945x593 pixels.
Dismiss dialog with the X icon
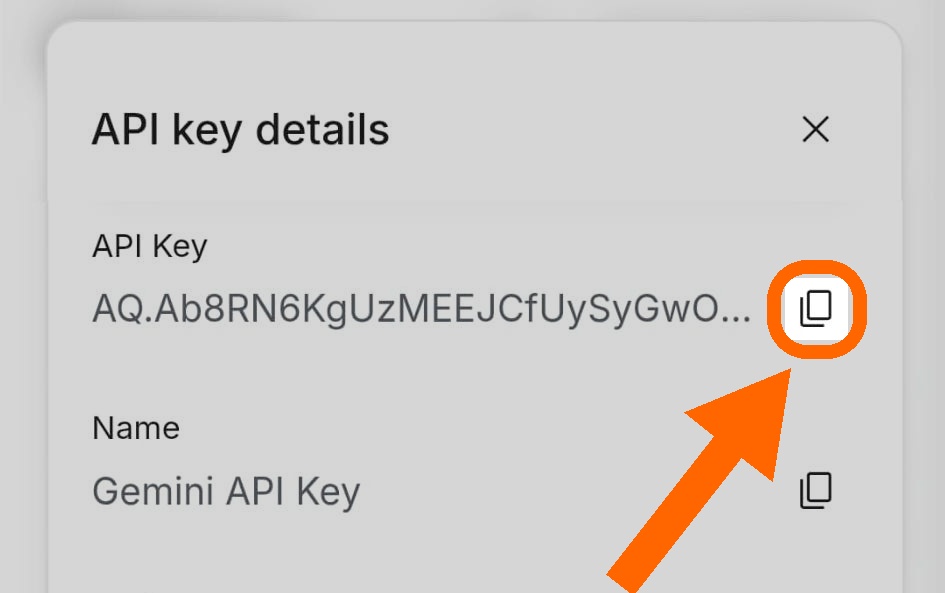[x=816, y=130]
